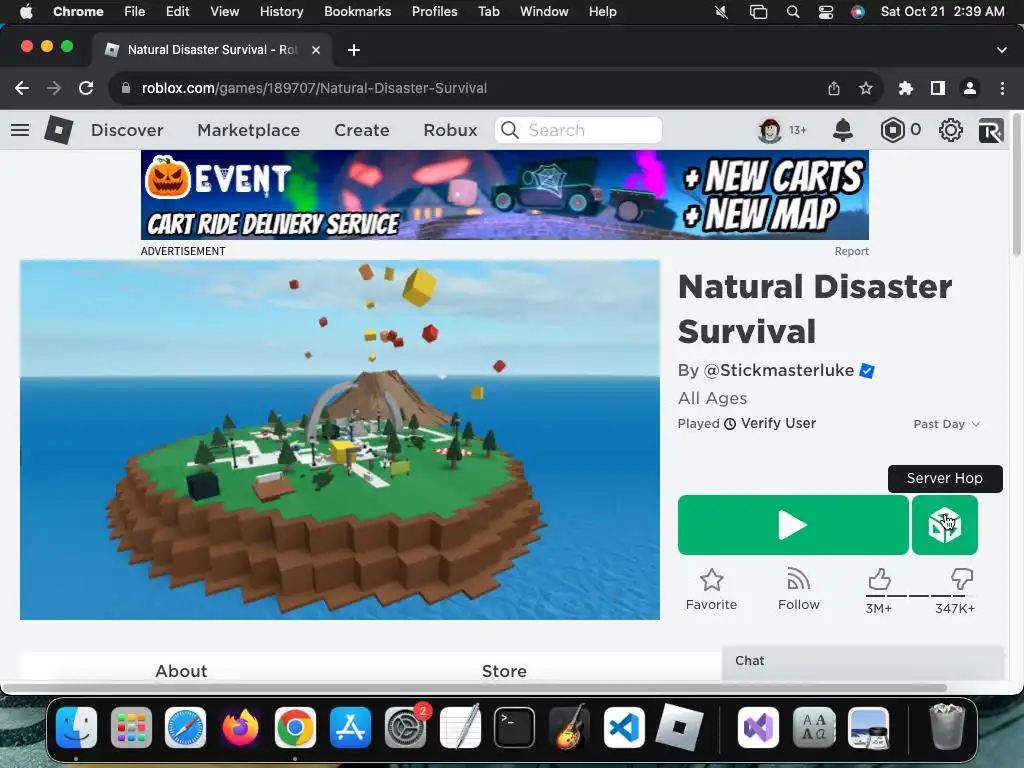
Task: Open a new Chrome tab
Action: pos(354,50)
